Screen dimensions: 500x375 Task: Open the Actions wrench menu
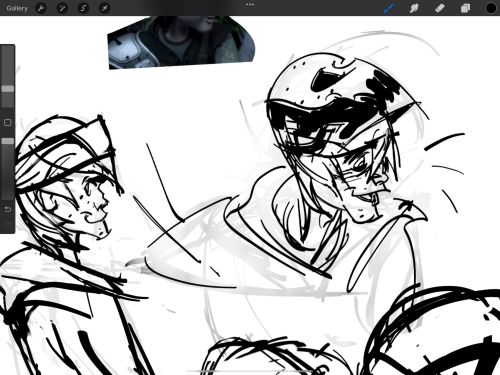point(41,8)
